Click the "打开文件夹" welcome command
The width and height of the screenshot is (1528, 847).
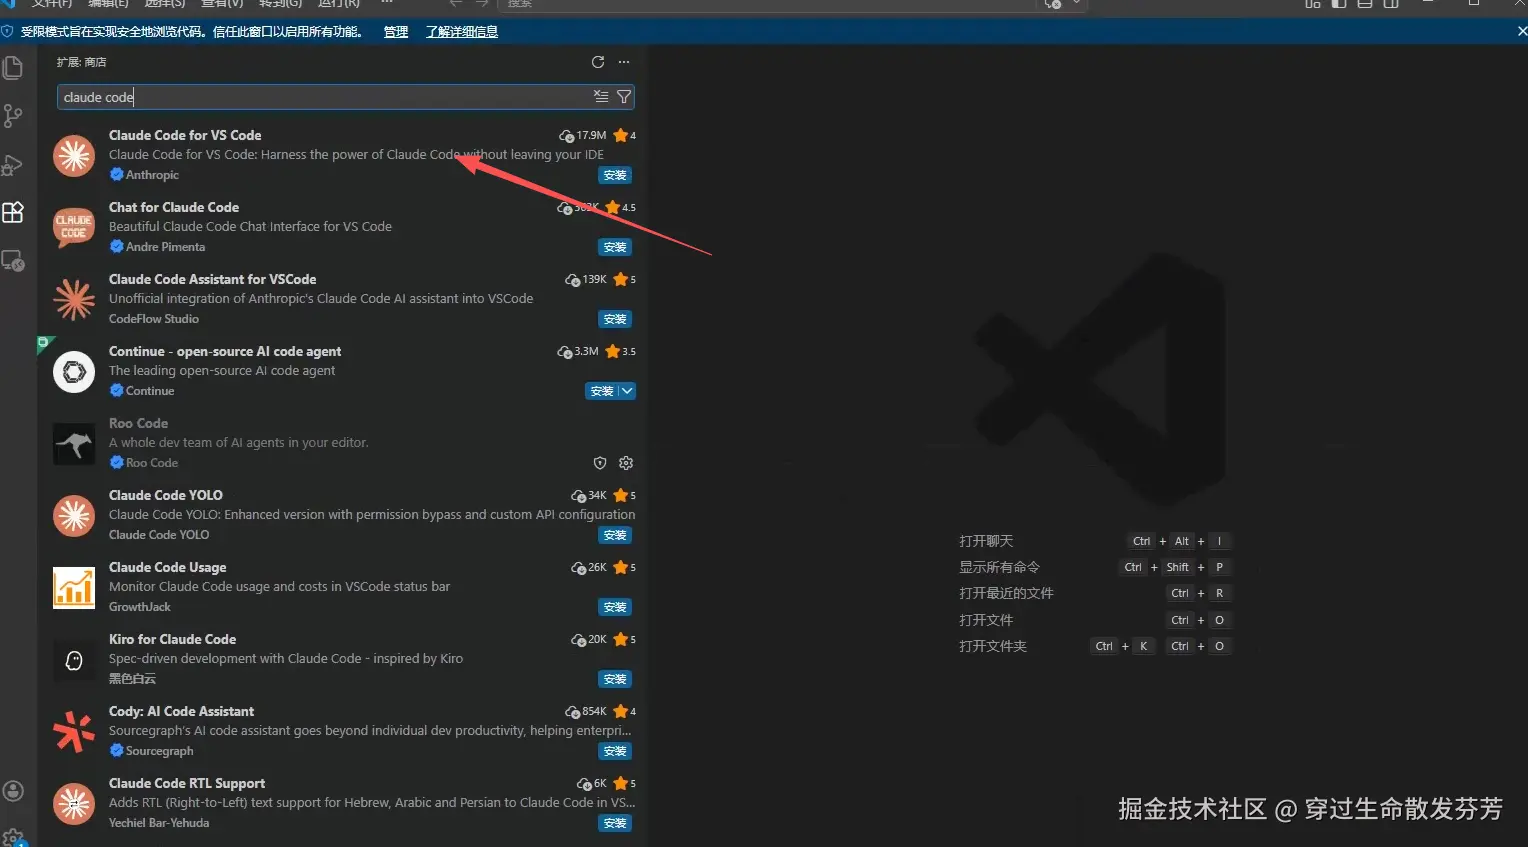click(993, 646)
